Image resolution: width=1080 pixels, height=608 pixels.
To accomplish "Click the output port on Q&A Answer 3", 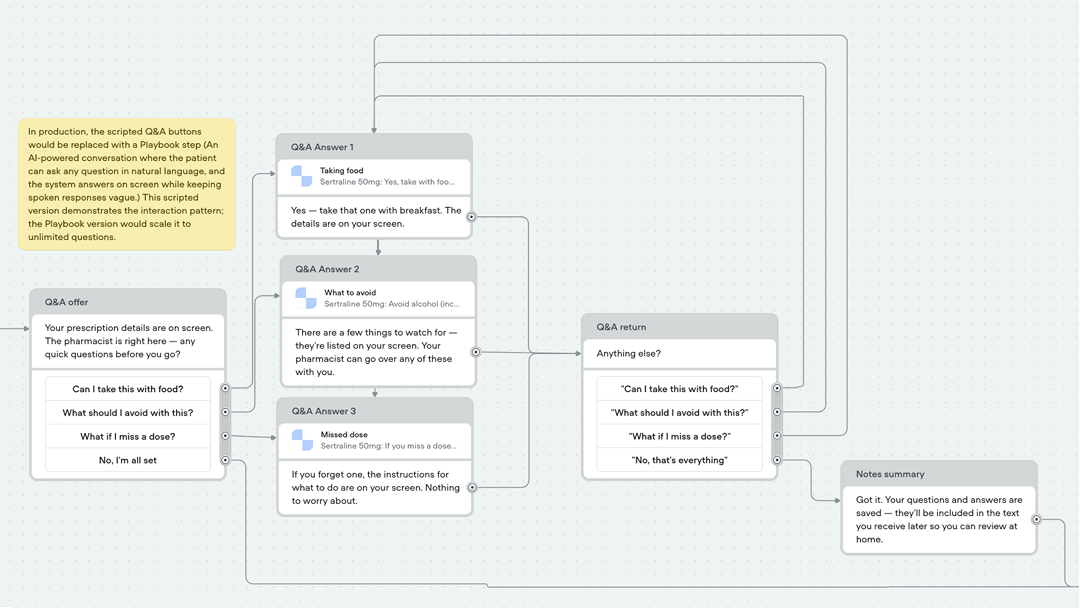I will [x=474, y=487].
